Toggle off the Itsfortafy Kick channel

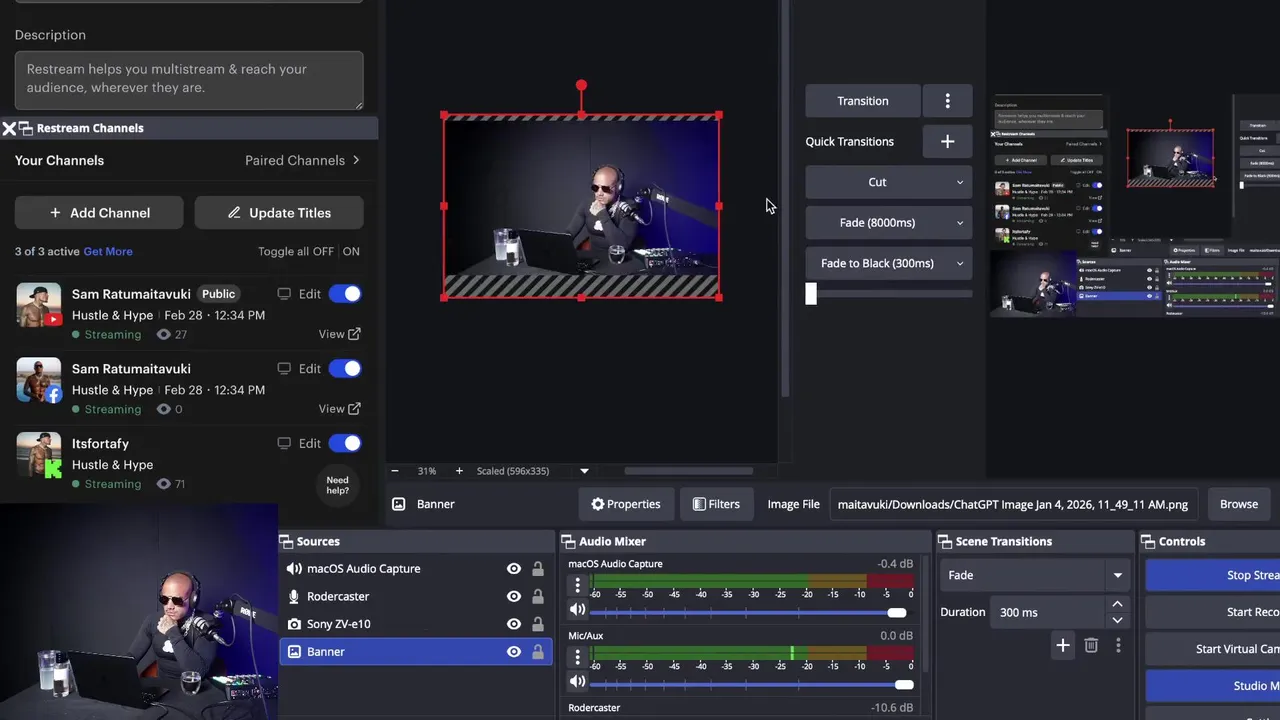(345, 443)
